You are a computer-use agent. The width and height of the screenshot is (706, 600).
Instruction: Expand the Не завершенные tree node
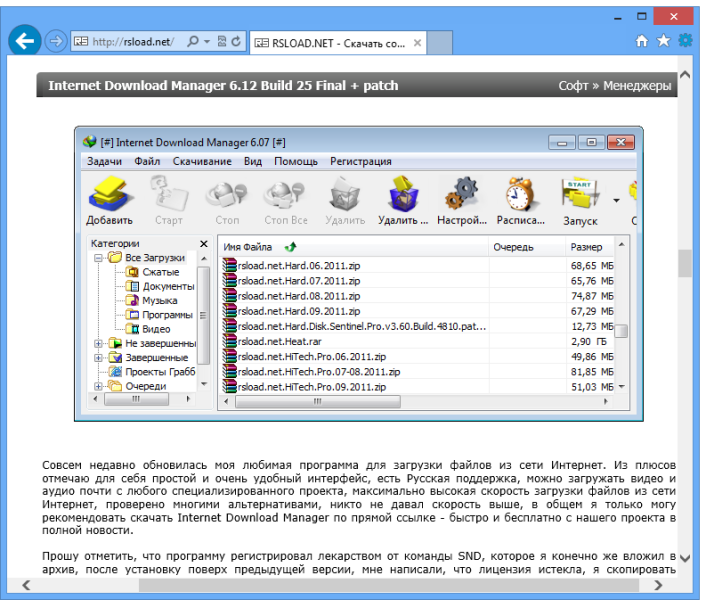(x=98, y=343)
